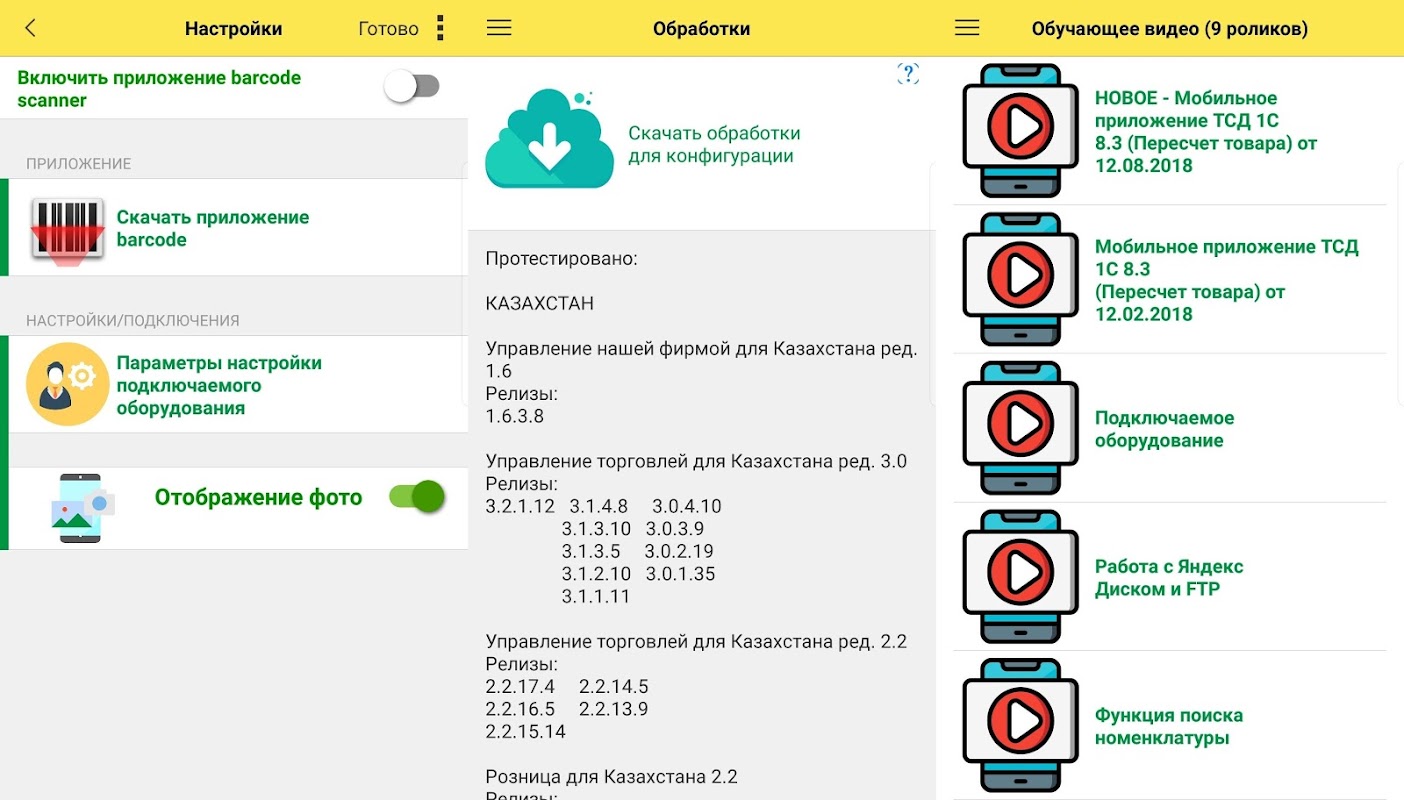The image size is (1404, 800).
Task: Open the Подключаемое оборудование video title
Action: (1164, 429)
